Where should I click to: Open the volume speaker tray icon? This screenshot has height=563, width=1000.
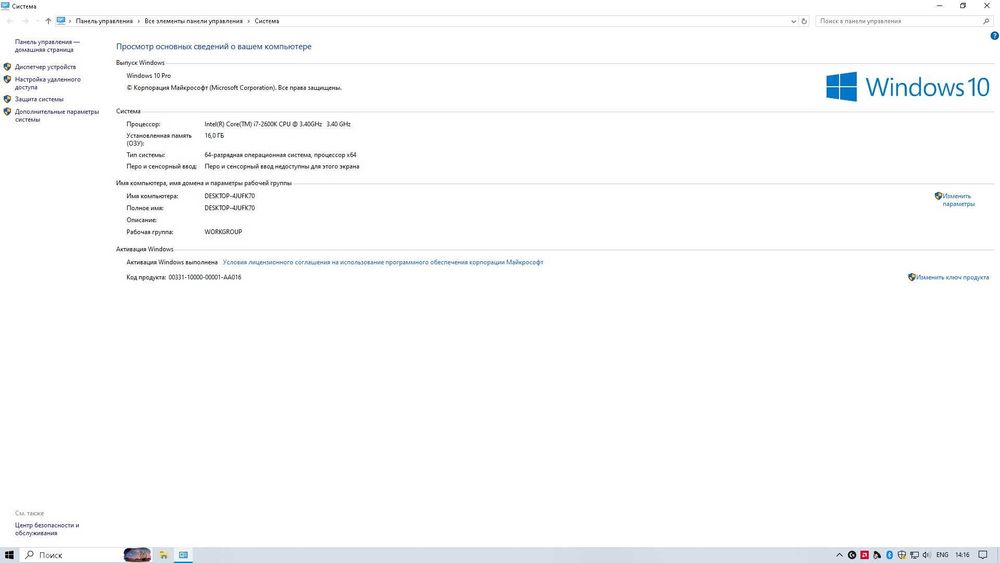point(926,555)
